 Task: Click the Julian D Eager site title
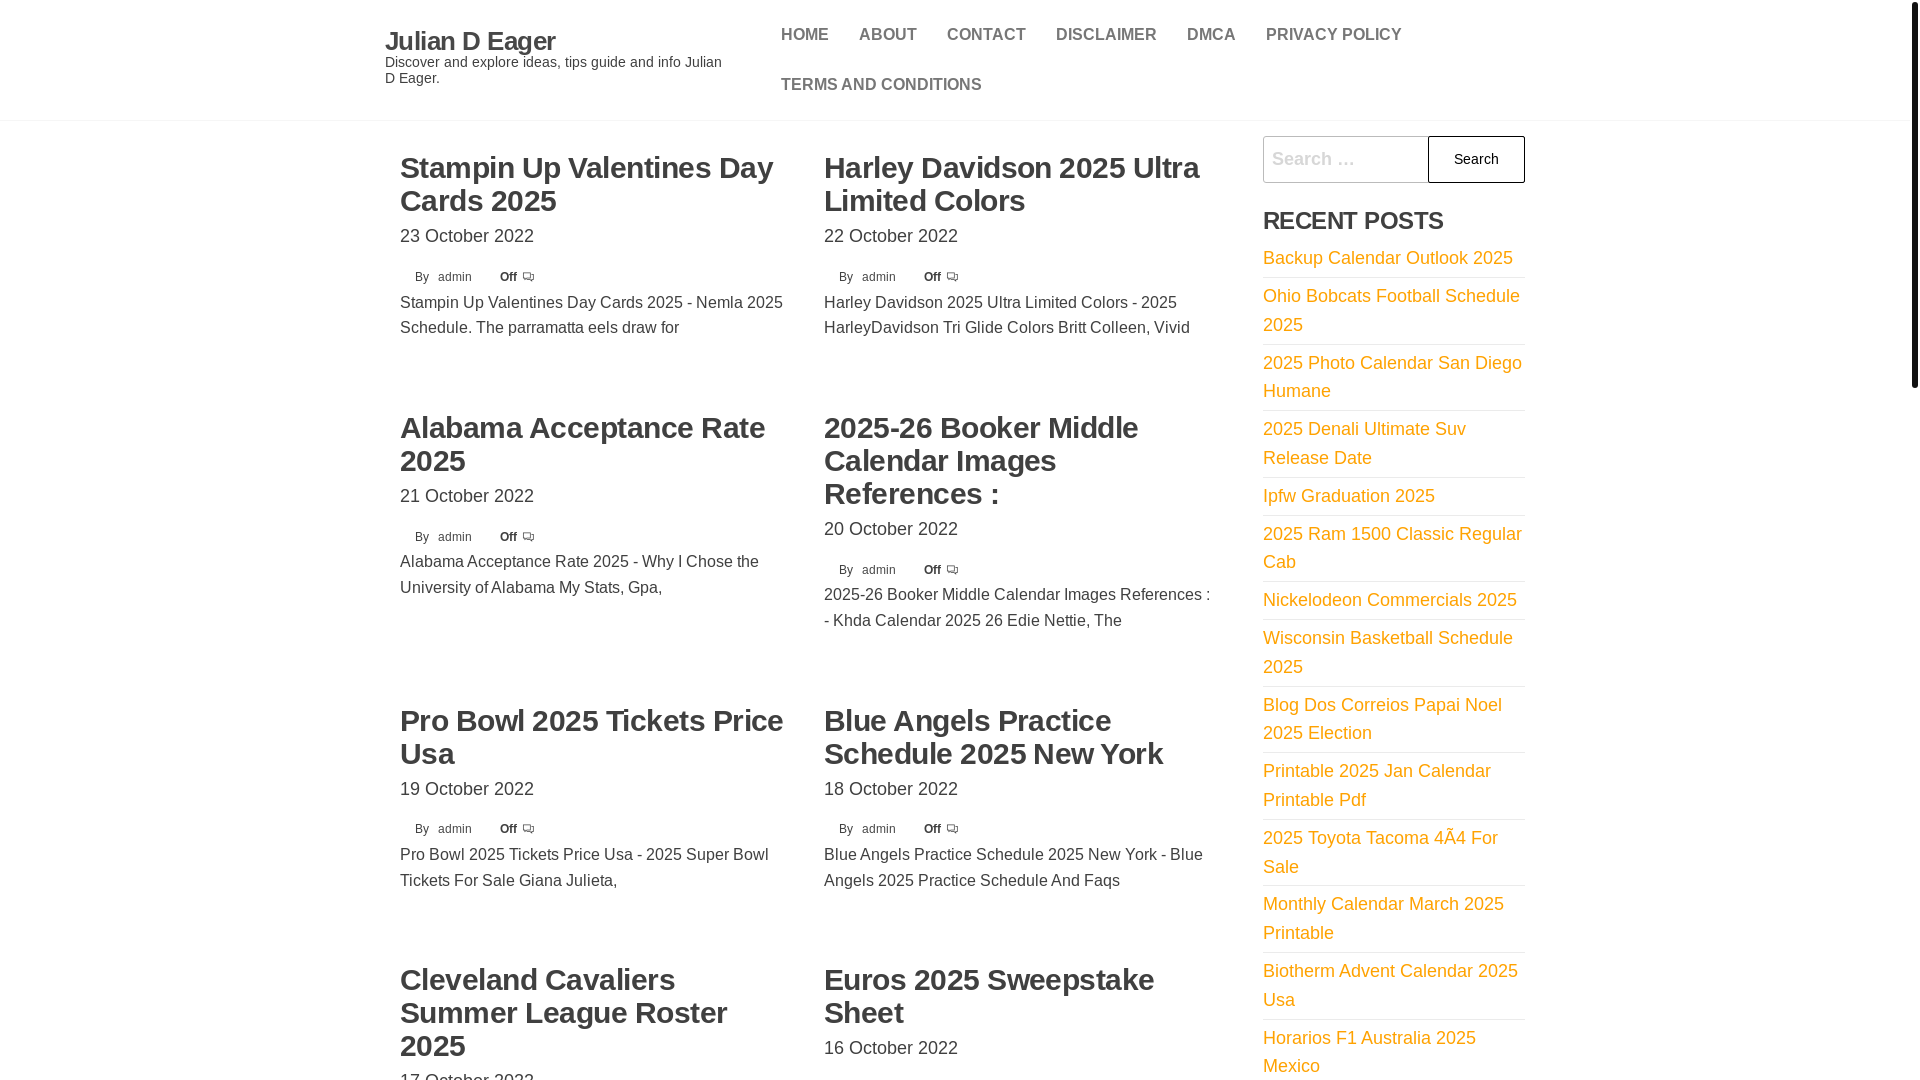coord(470,41)
